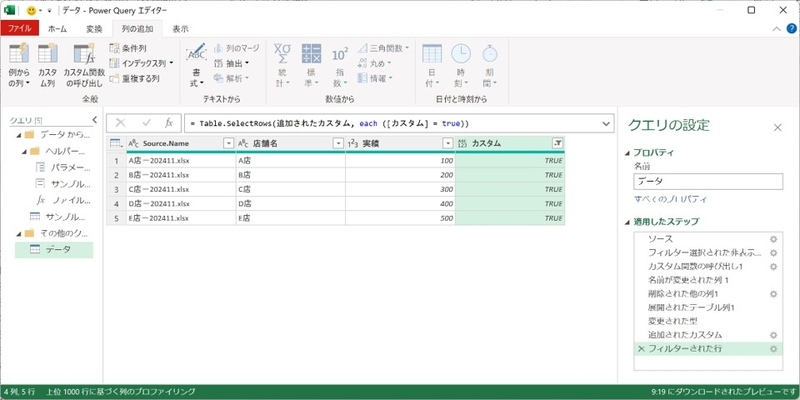Open settings gear for ソース step

click(x=773, y=239)
